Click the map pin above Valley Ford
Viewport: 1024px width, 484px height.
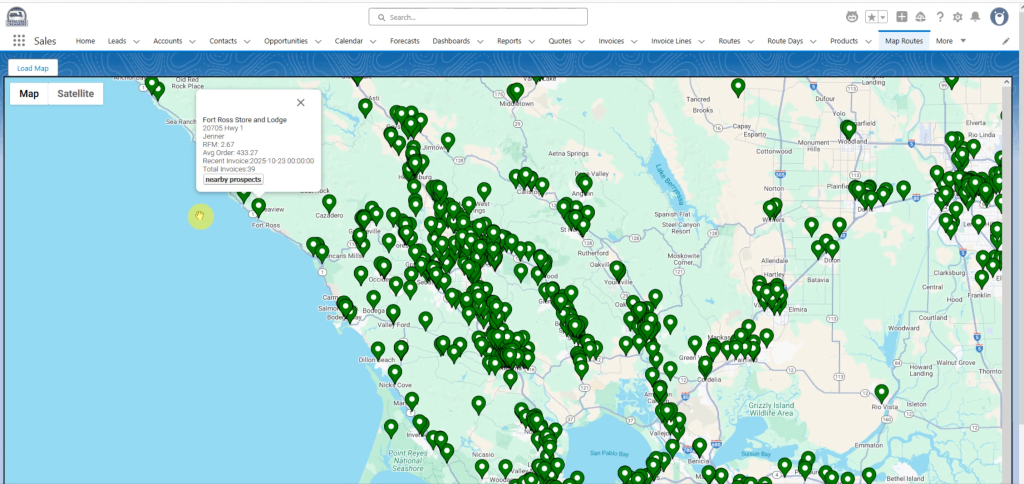pos(393,313)
